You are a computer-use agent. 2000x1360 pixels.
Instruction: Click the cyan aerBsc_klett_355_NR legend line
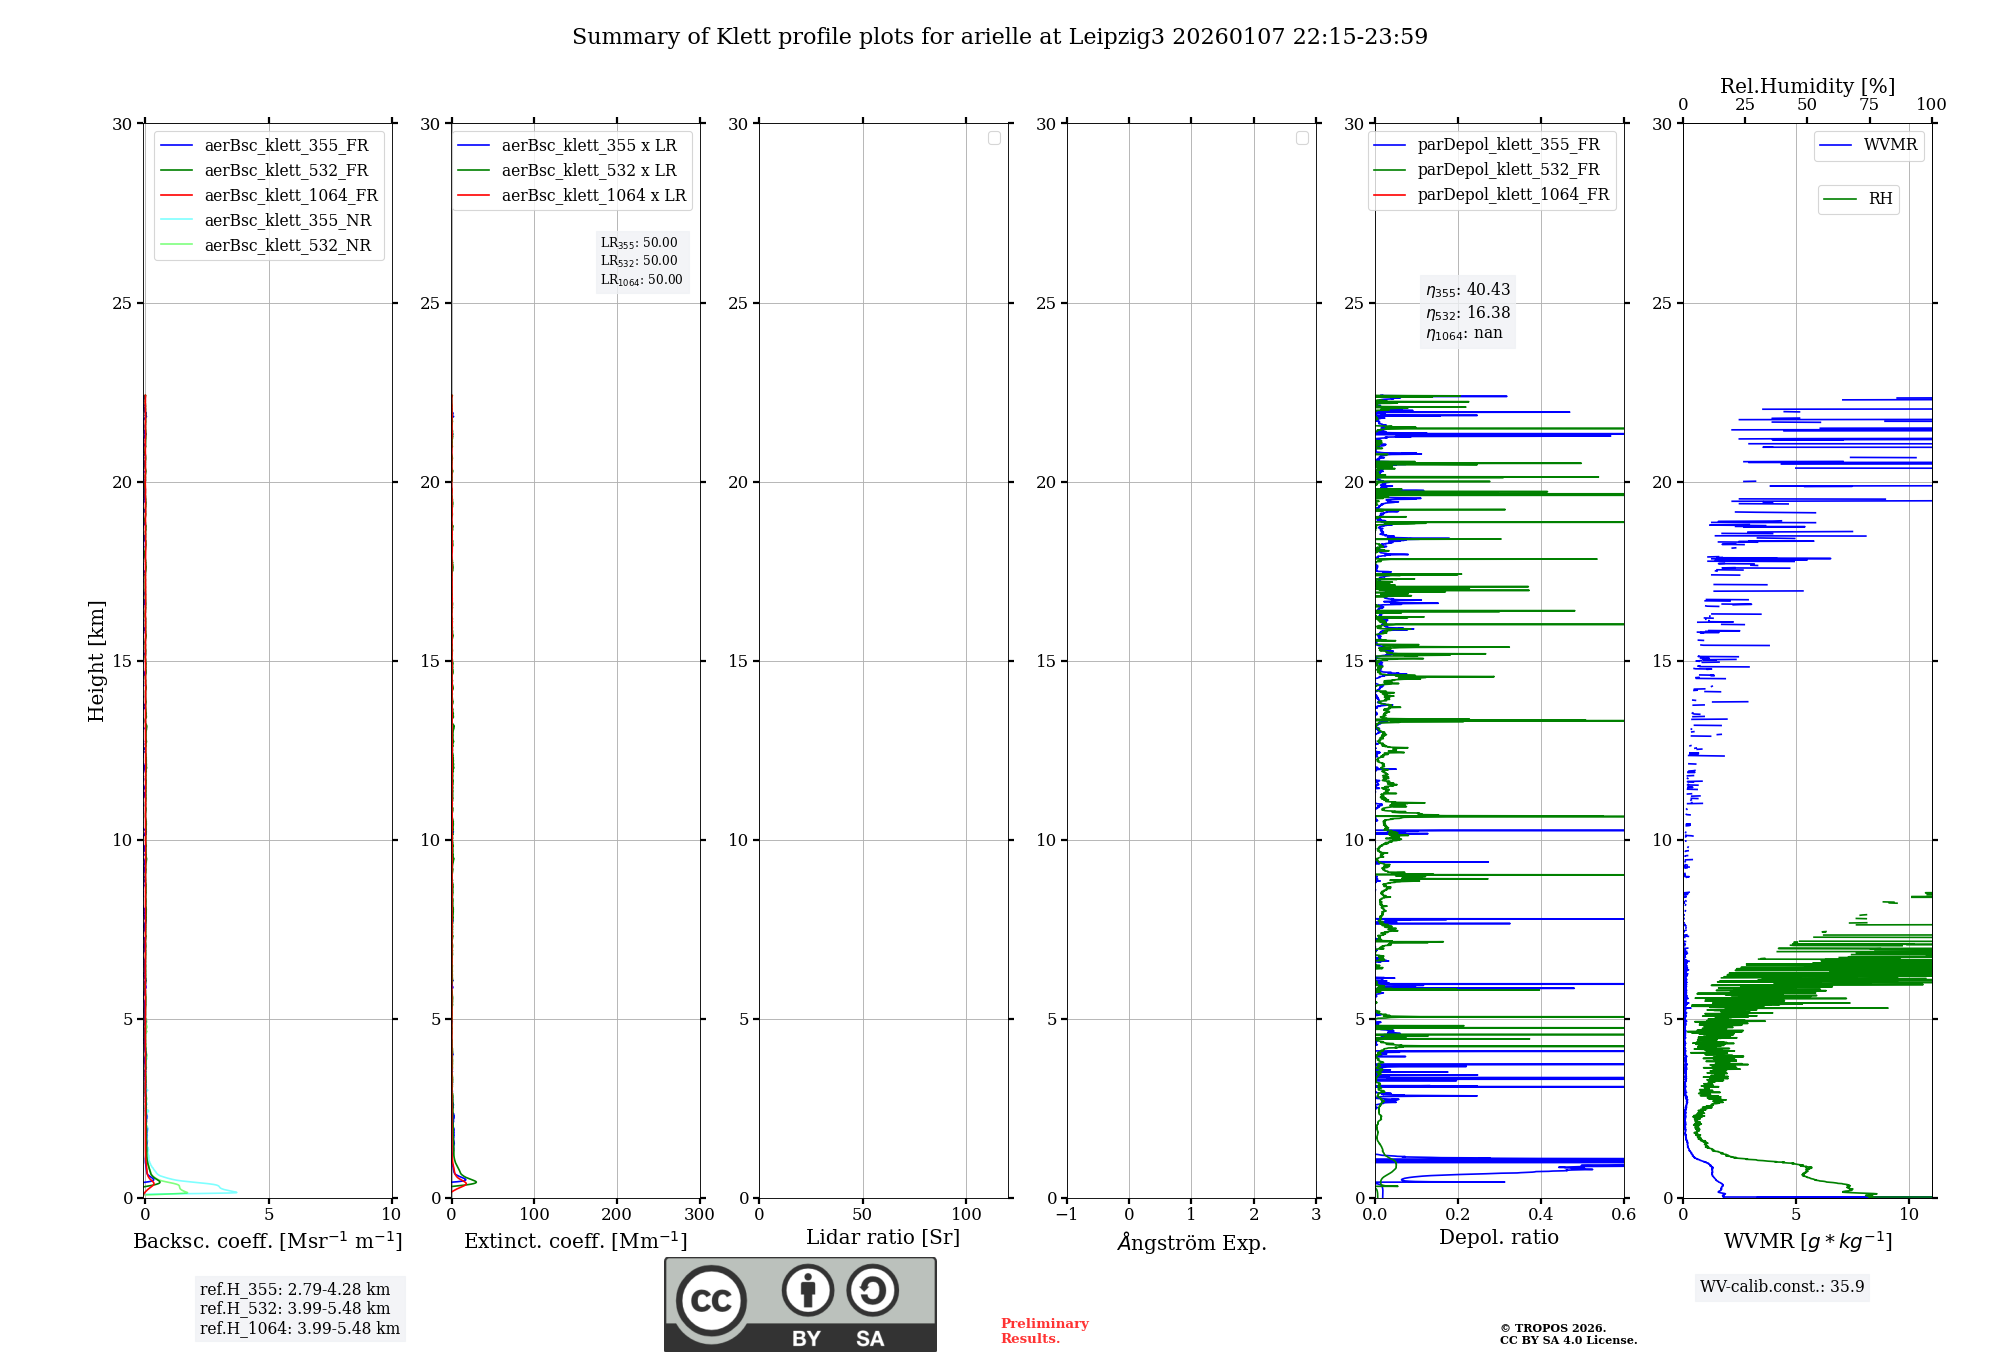pos(177,221)
